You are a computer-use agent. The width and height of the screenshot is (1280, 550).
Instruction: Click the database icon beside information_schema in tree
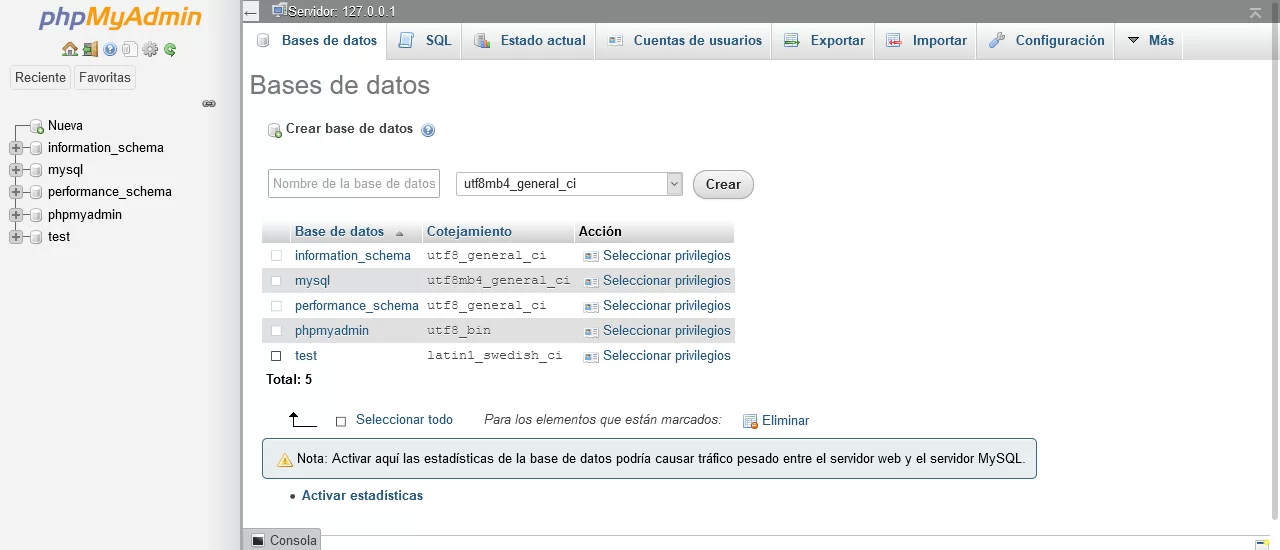click(36, 148)
